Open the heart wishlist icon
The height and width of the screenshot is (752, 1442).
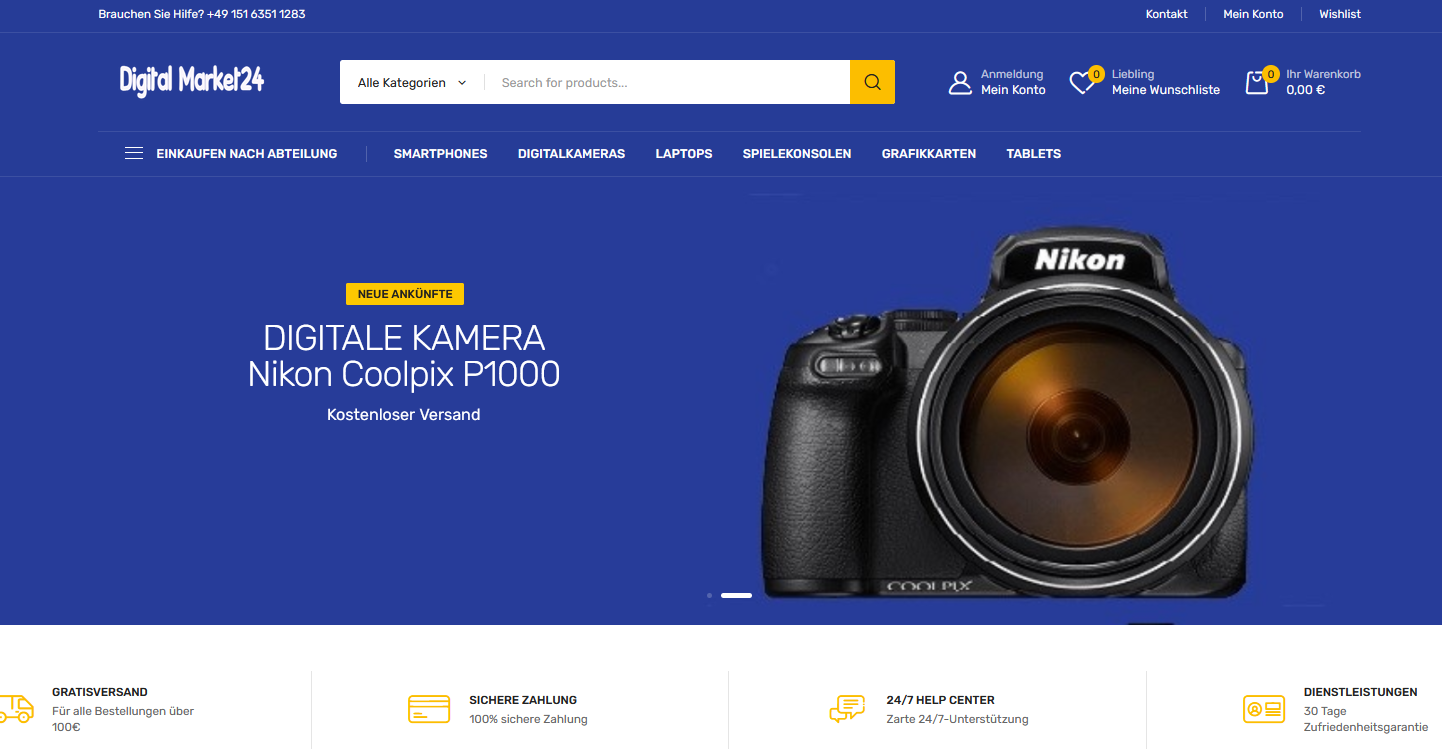click(x=1082, y=83)
